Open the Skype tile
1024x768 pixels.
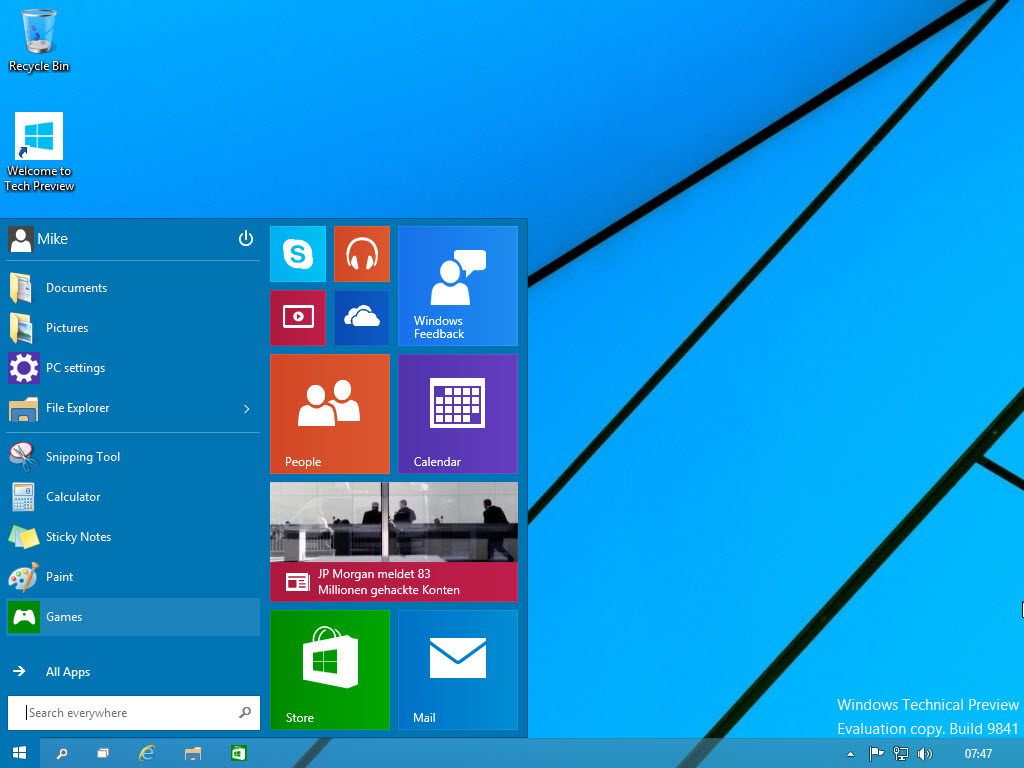[298, 254]
